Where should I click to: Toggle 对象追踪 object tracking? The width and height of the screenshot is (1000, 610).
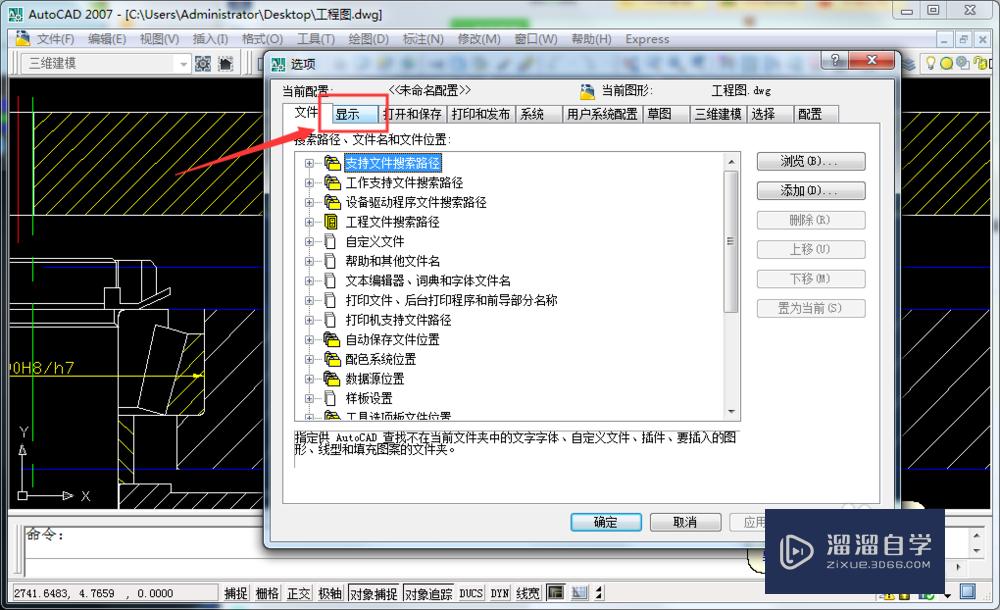[429, 593]
